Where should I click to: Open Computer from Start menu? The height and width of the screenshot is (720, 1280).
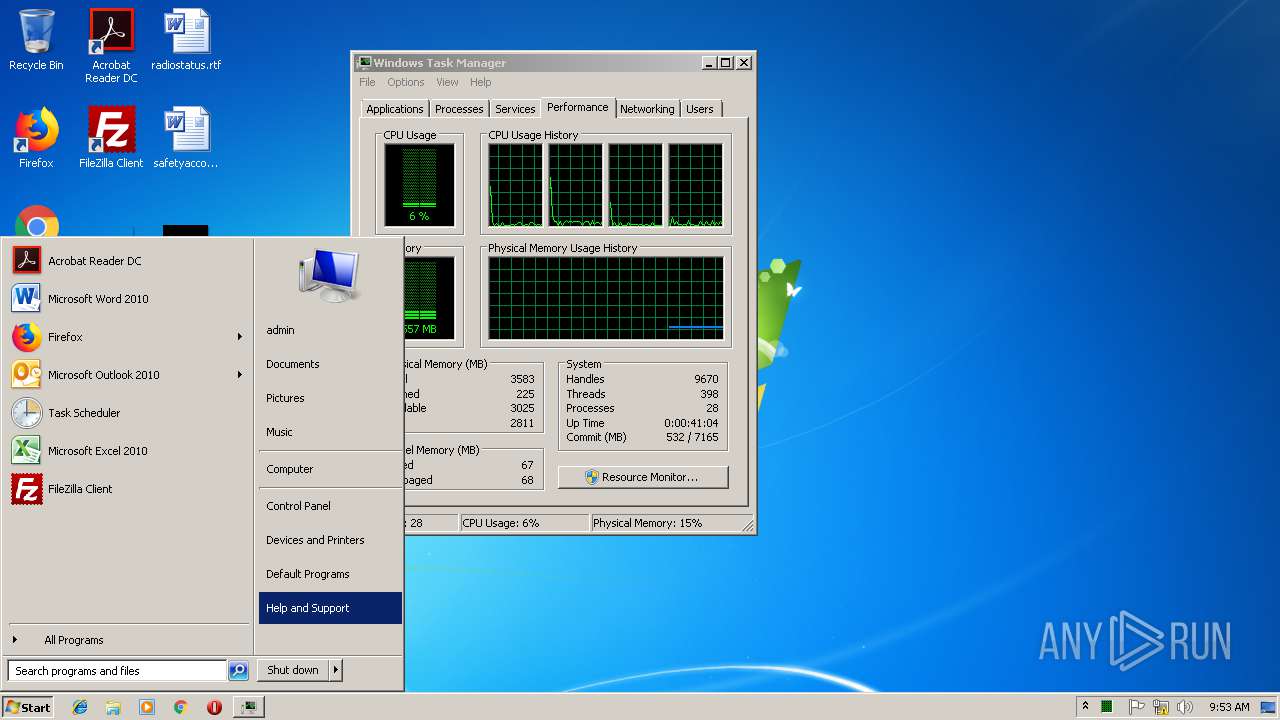pos(330,469)
